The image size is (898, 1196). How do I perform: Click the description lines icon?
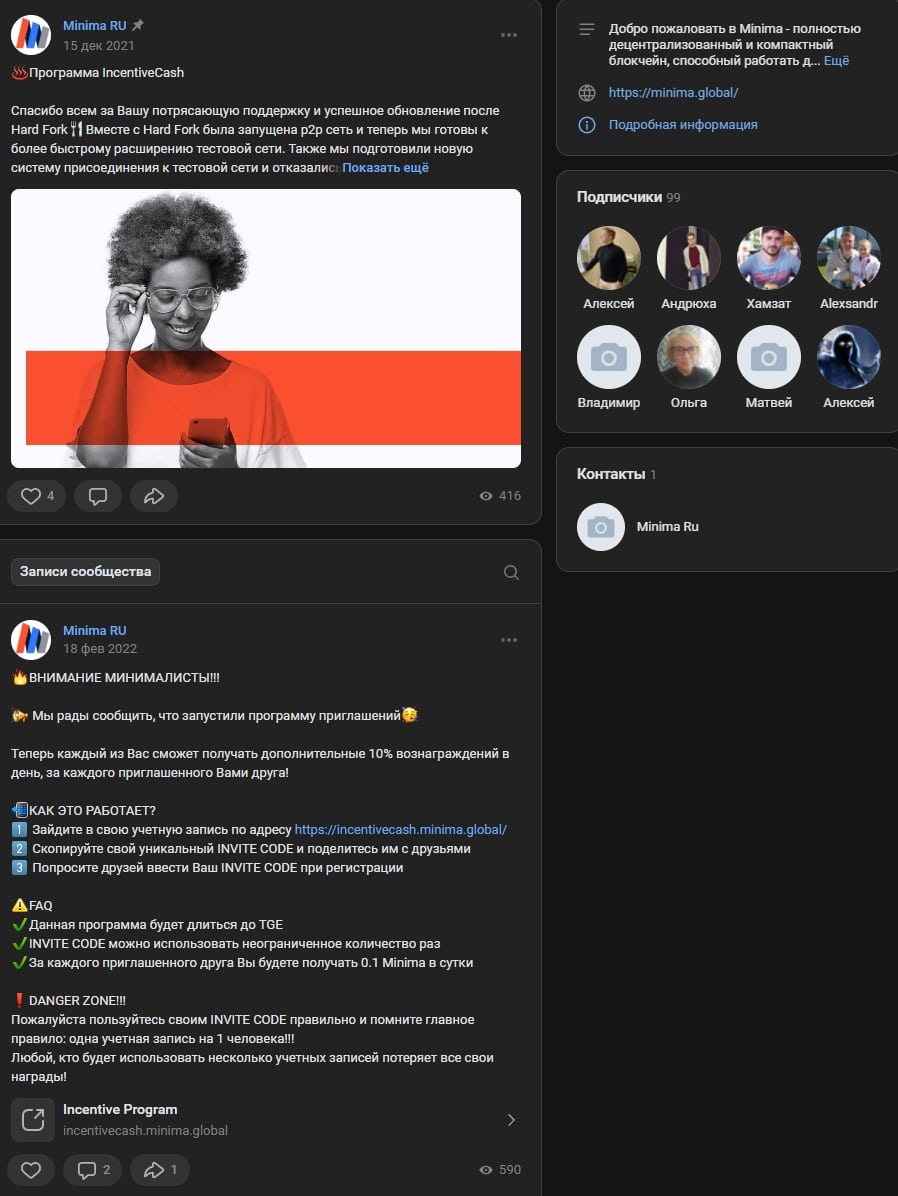point(587,29)
